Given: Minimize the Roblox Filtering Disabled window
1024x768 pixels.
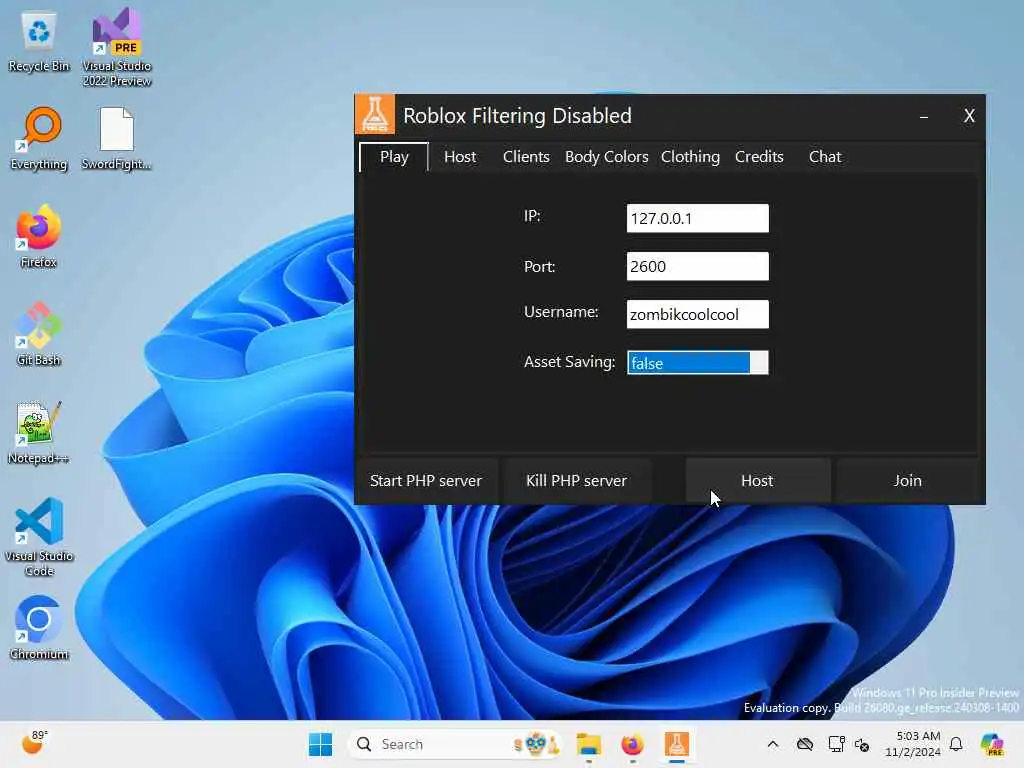Looking at the screenshot, I should (x=923, y=116).
